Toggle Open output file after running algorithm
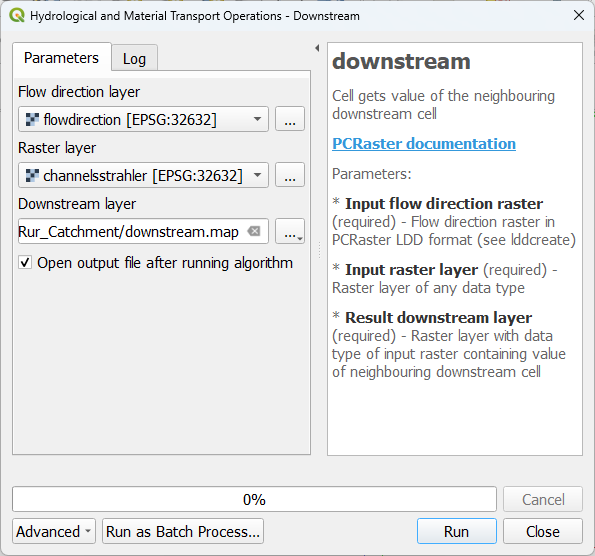The width and height of the screenshot is (595, 556). point(25,263)
